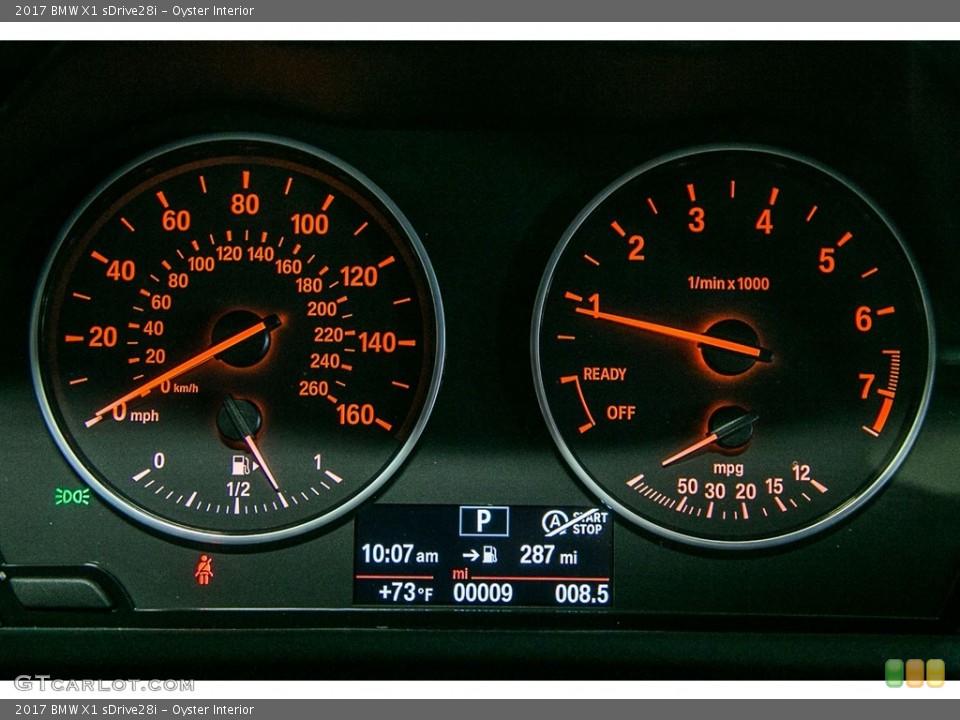Image resolution: width=960 pixels, height=720 pixels.
Task: Click the OFF label on tachometer
Action: click(621, 413)
